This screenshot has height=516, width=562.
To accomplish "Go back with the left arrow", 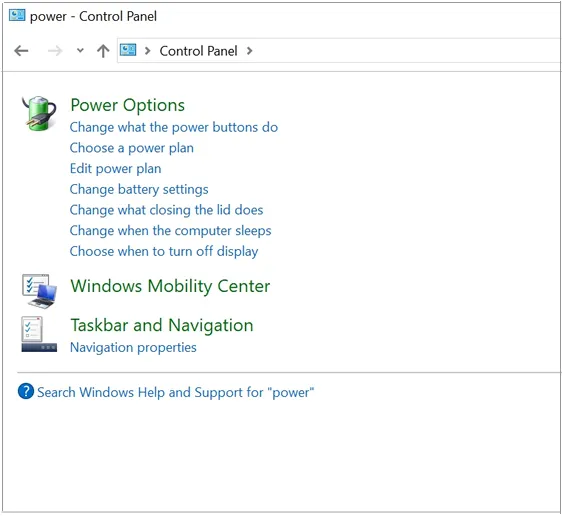I will (x=21, y=51).
